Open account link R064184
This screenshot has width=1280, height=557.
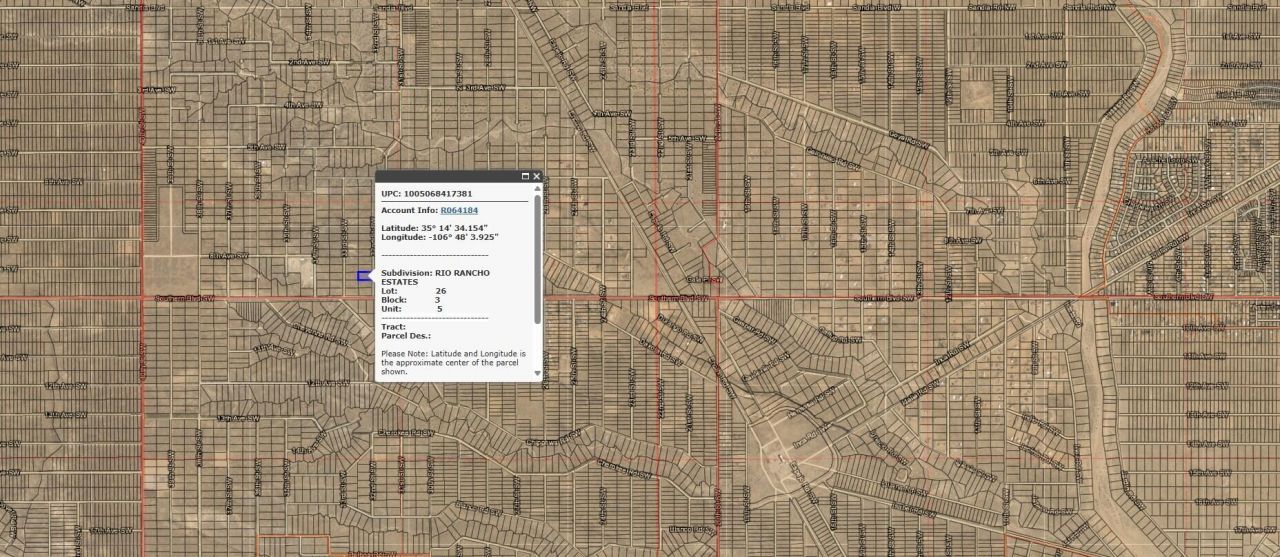click(x=459, y=210)
